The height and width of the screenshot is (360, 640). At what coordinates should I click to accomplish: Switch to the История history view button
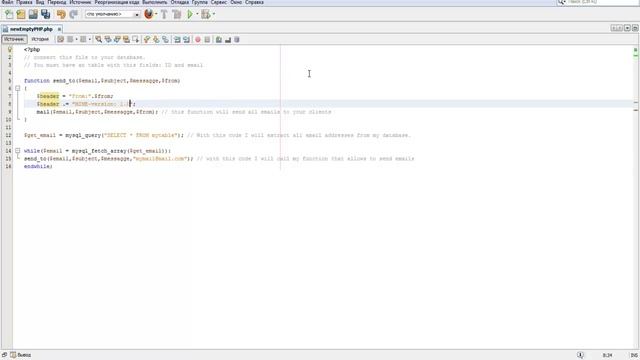40,39
